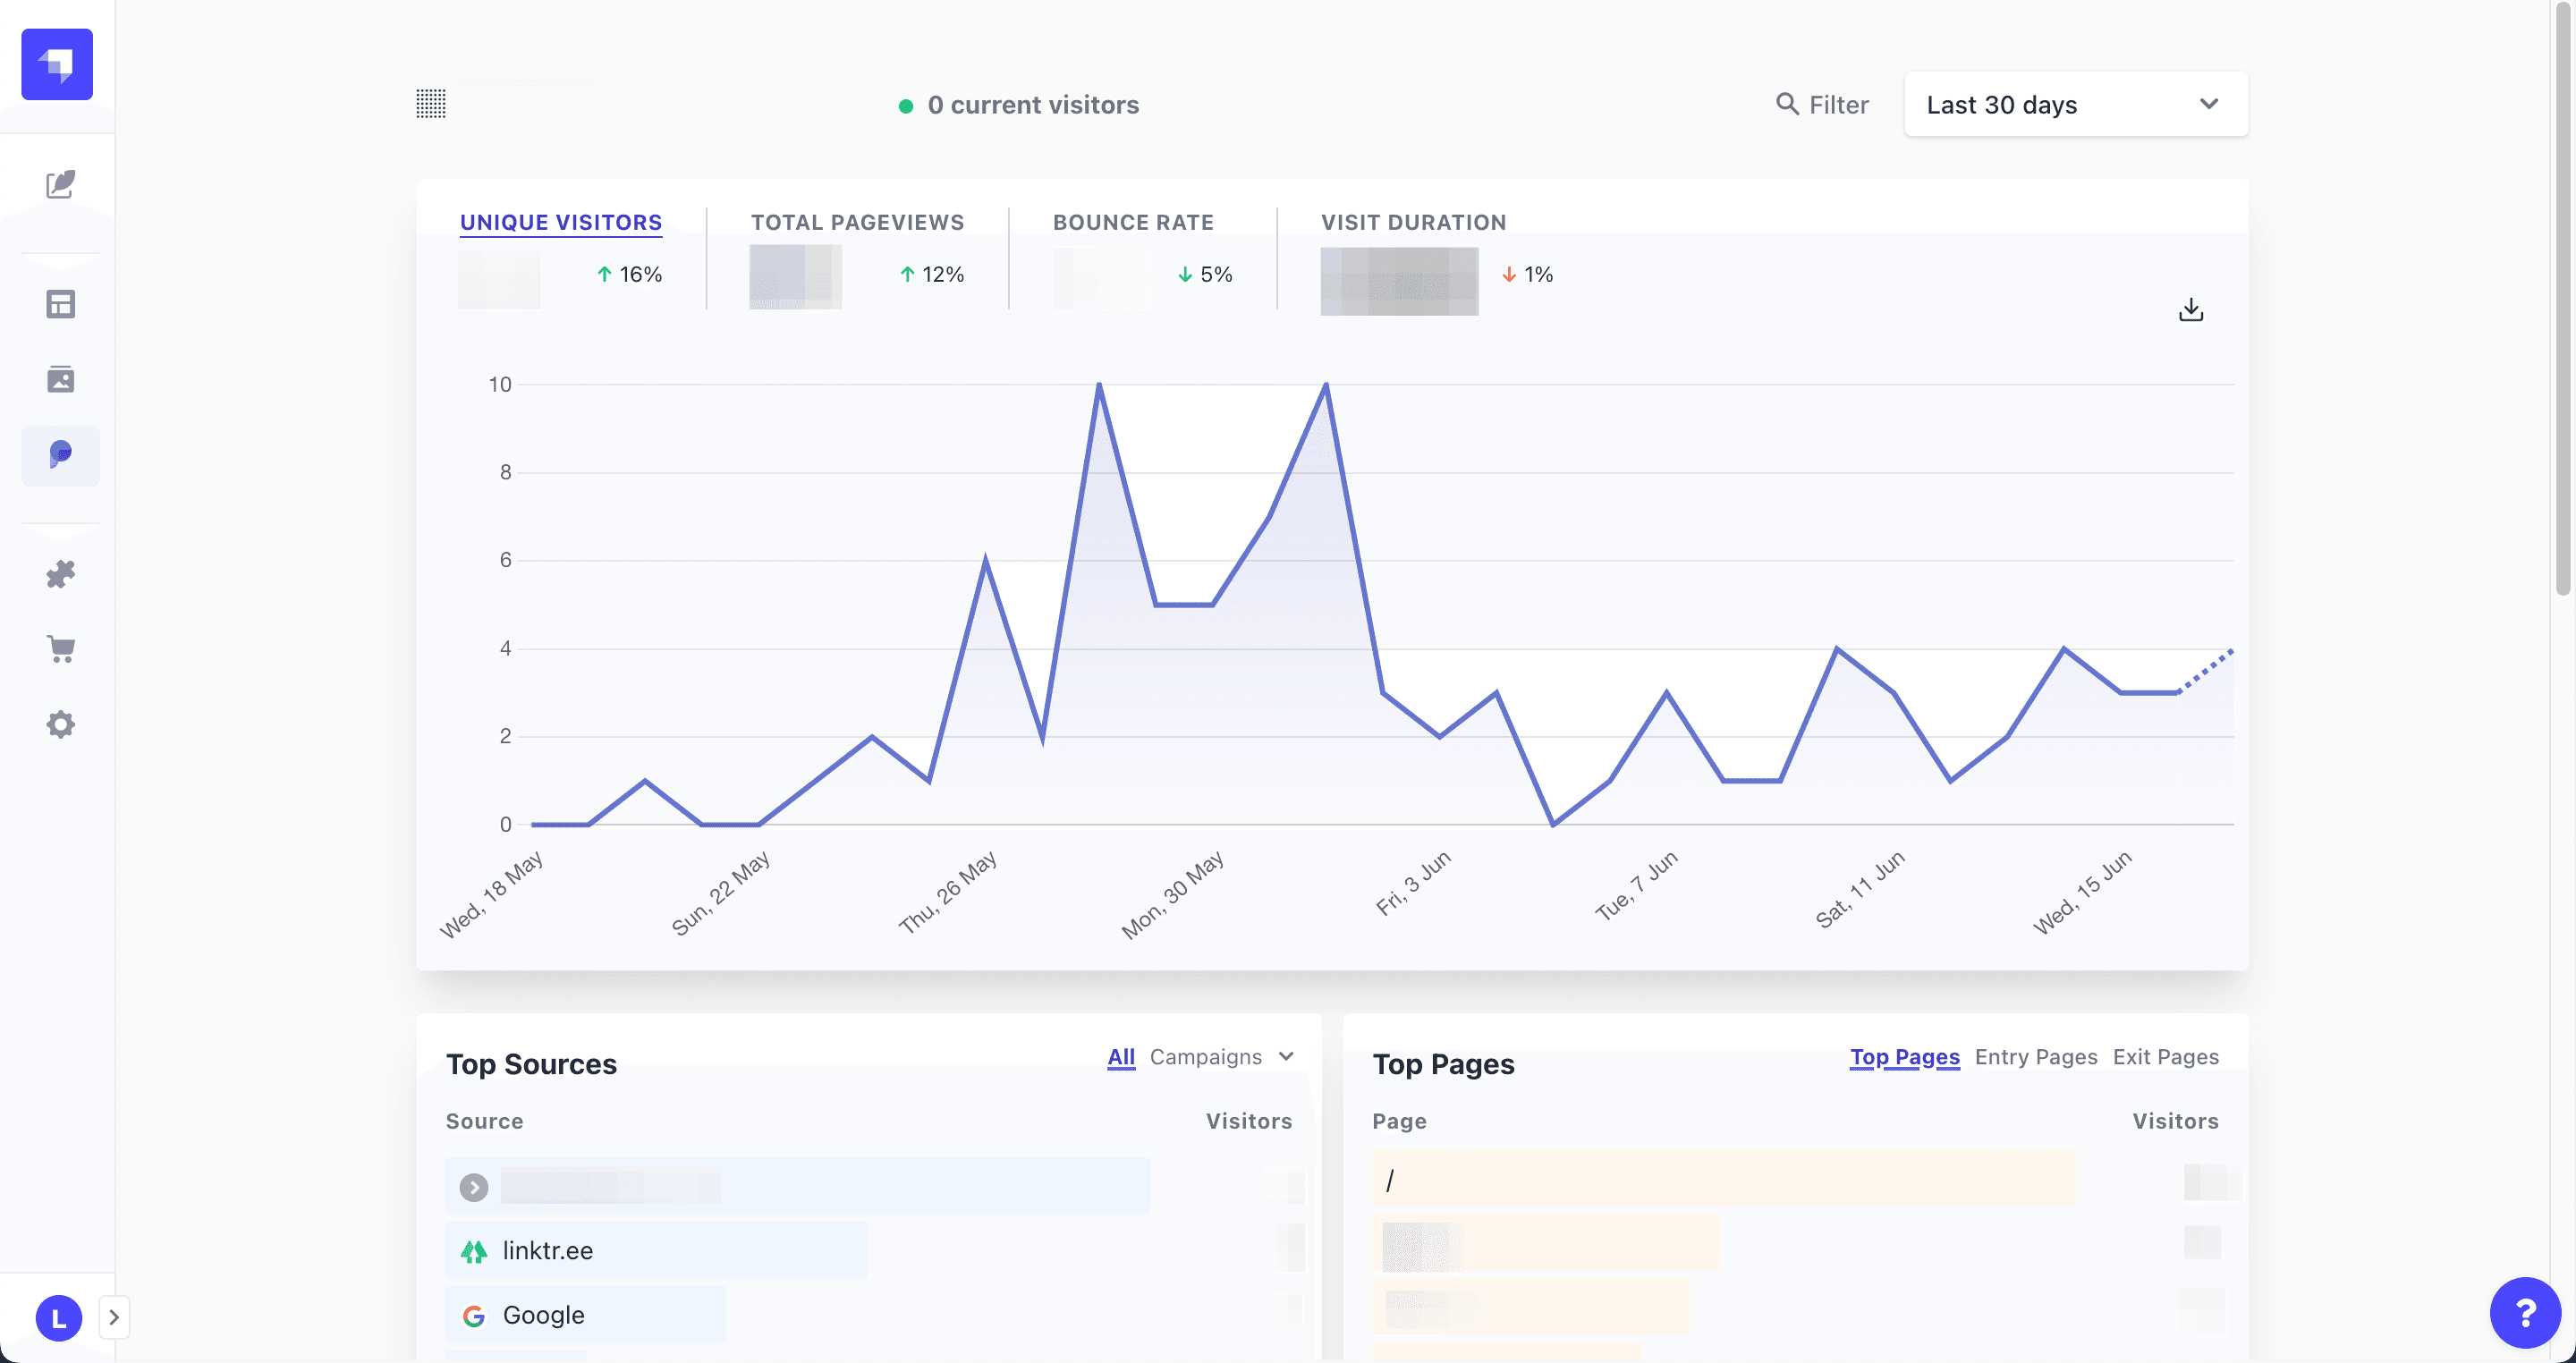Open the shopping cart icon in sidebar

tap(61, 649)
